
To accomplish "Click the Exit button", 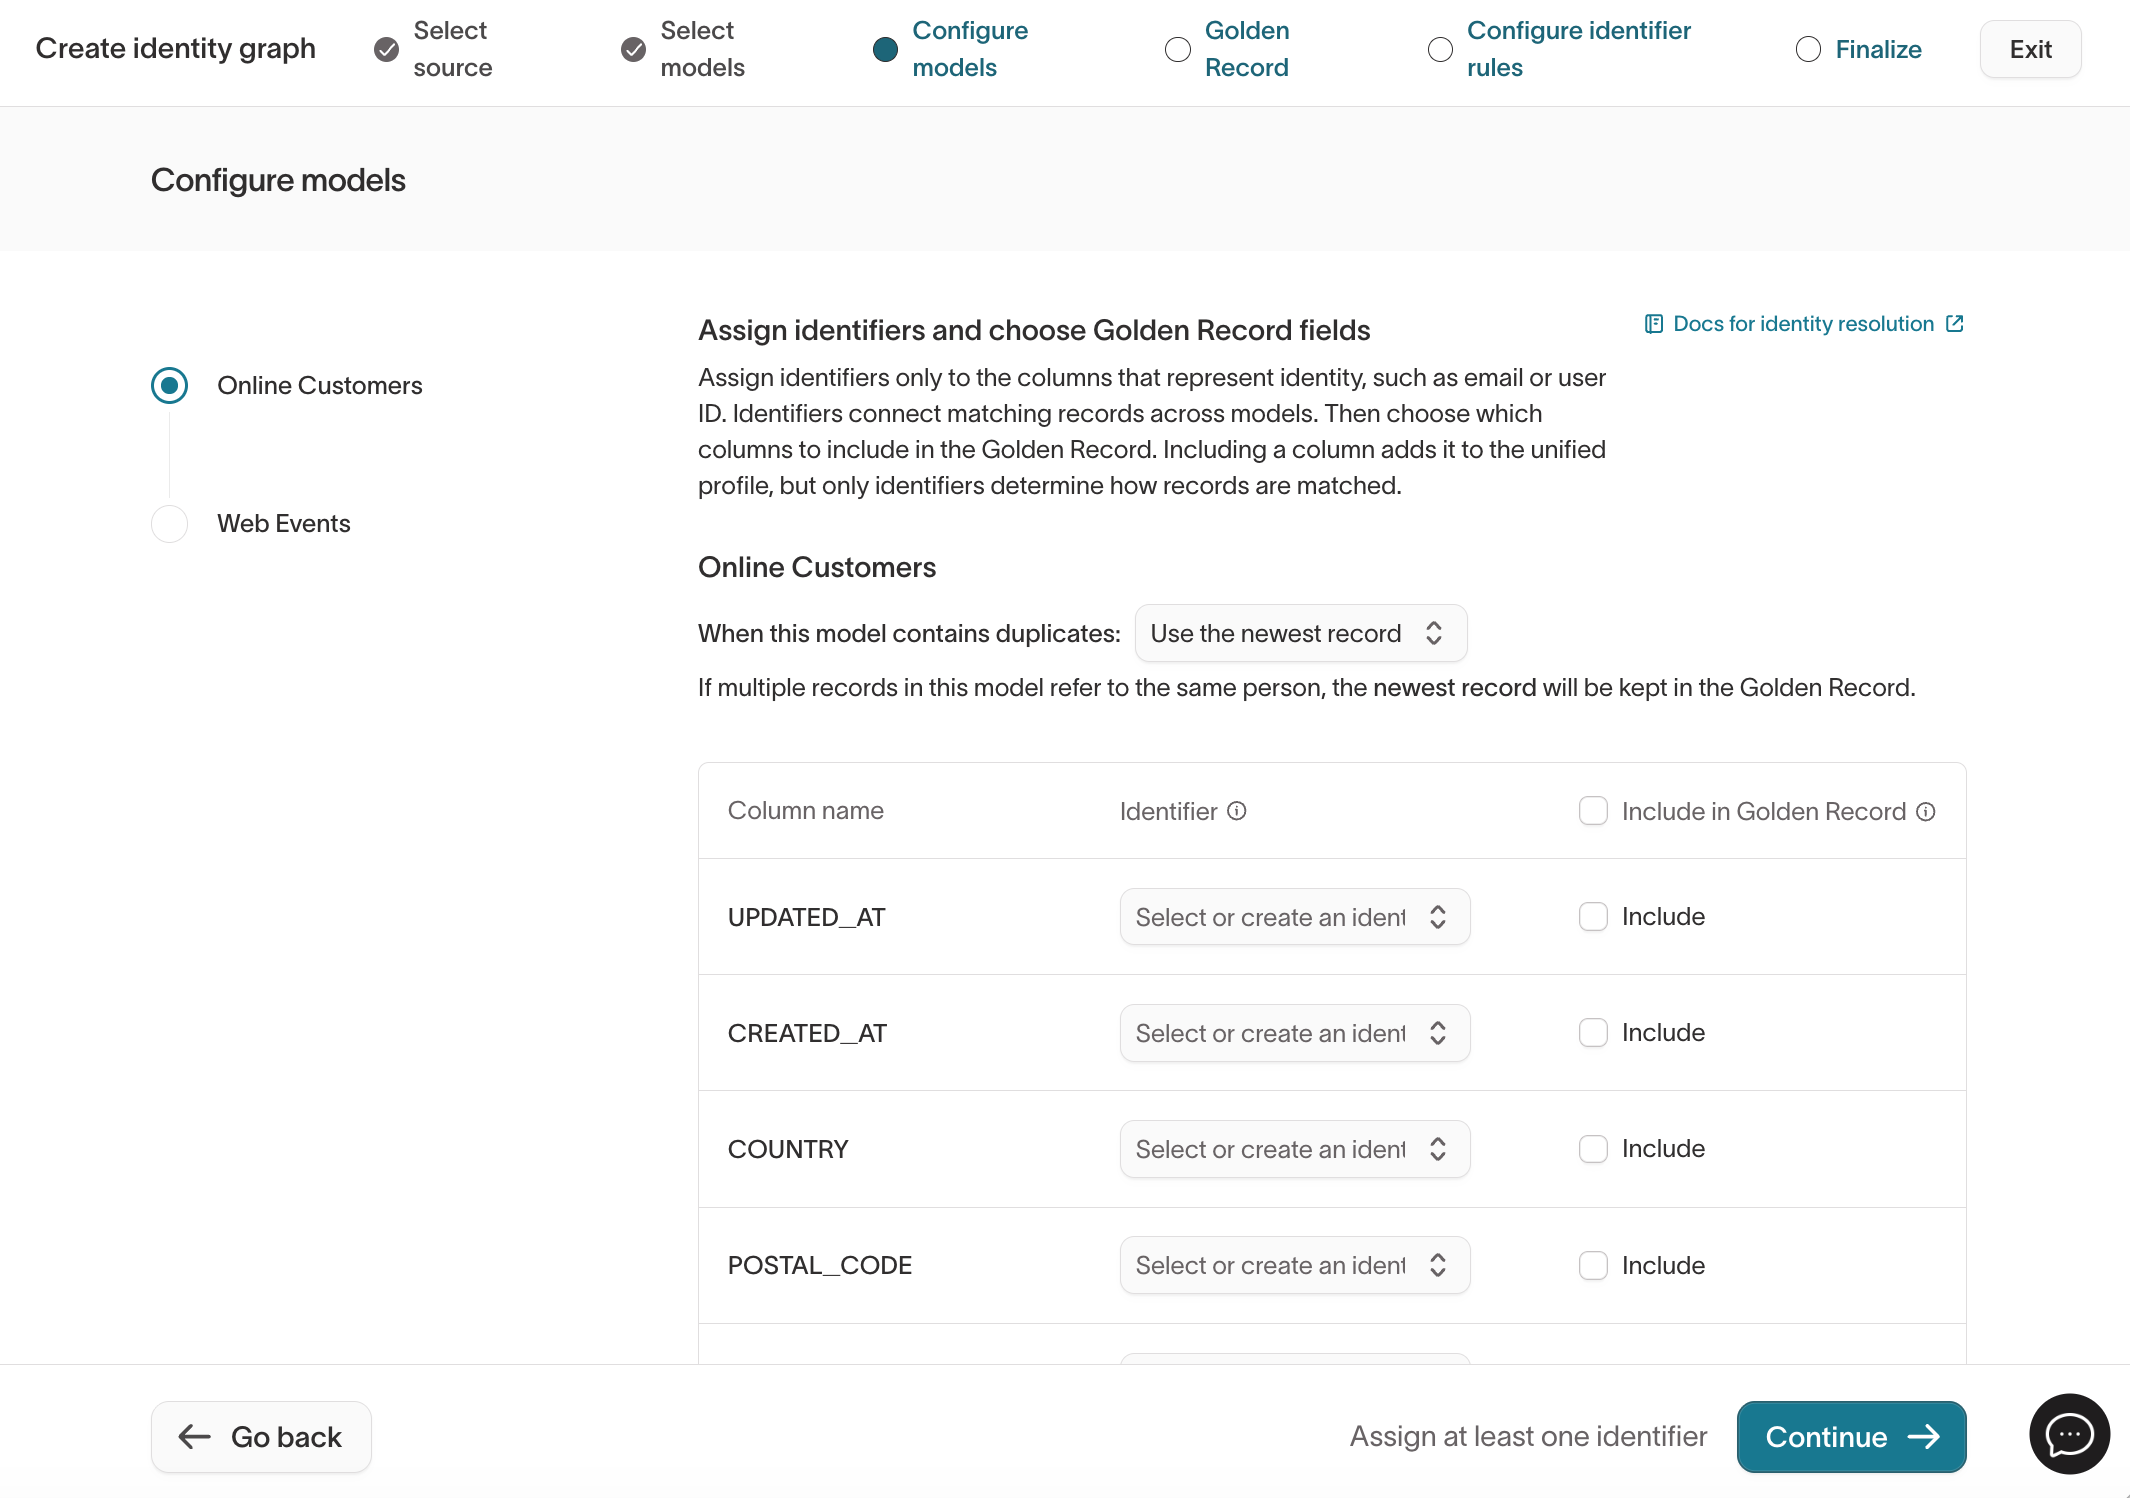I will click(2030, 48).
